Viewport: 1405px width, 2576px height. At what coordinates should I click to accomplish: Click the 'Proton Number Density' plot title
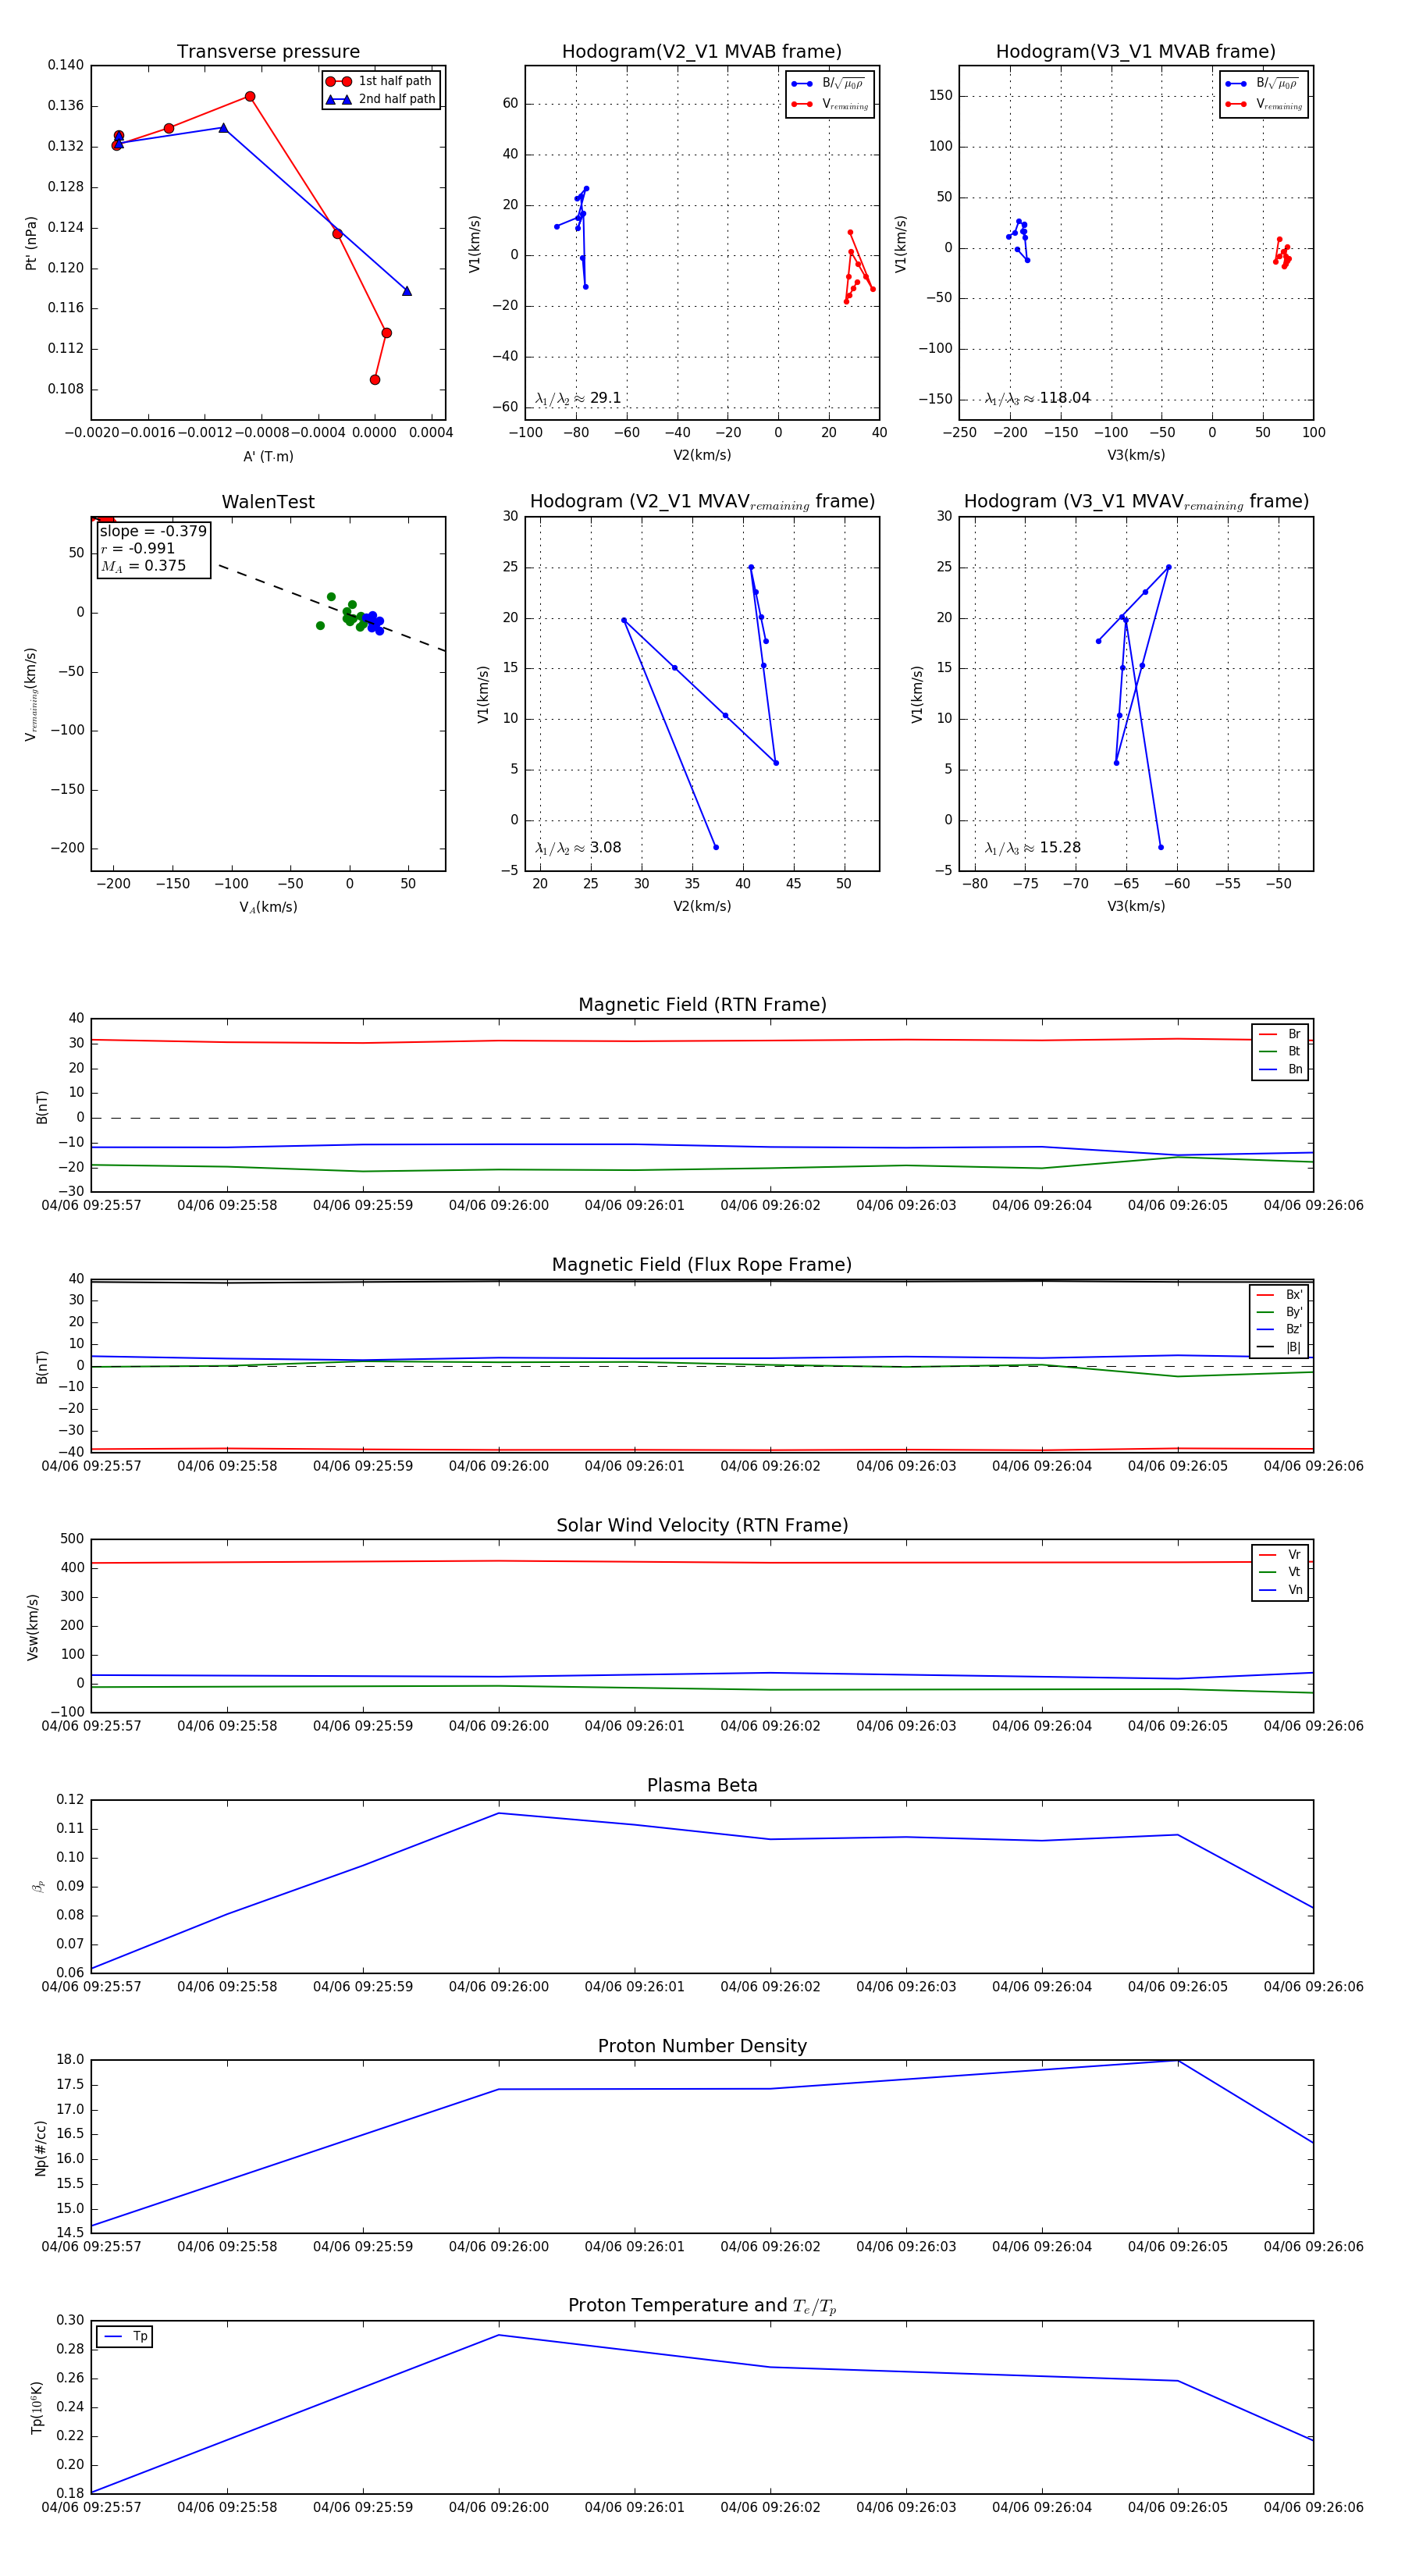click(x=702, y=2046)
